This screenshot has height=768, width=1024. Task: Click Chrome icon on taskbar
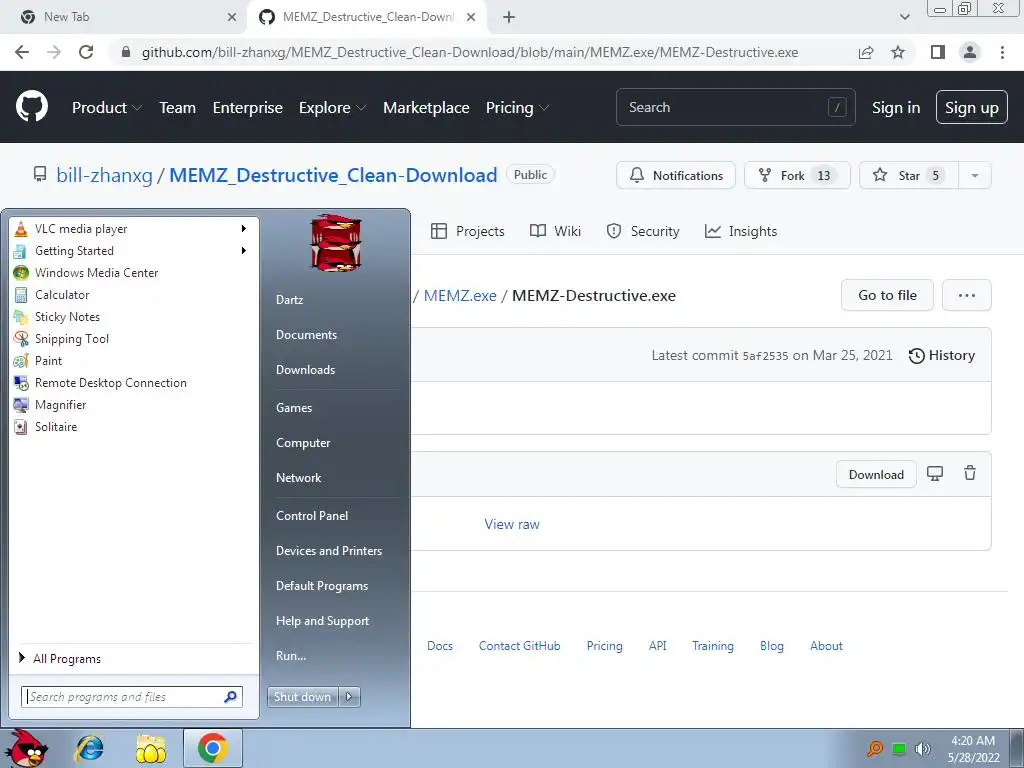pos(213,748)
